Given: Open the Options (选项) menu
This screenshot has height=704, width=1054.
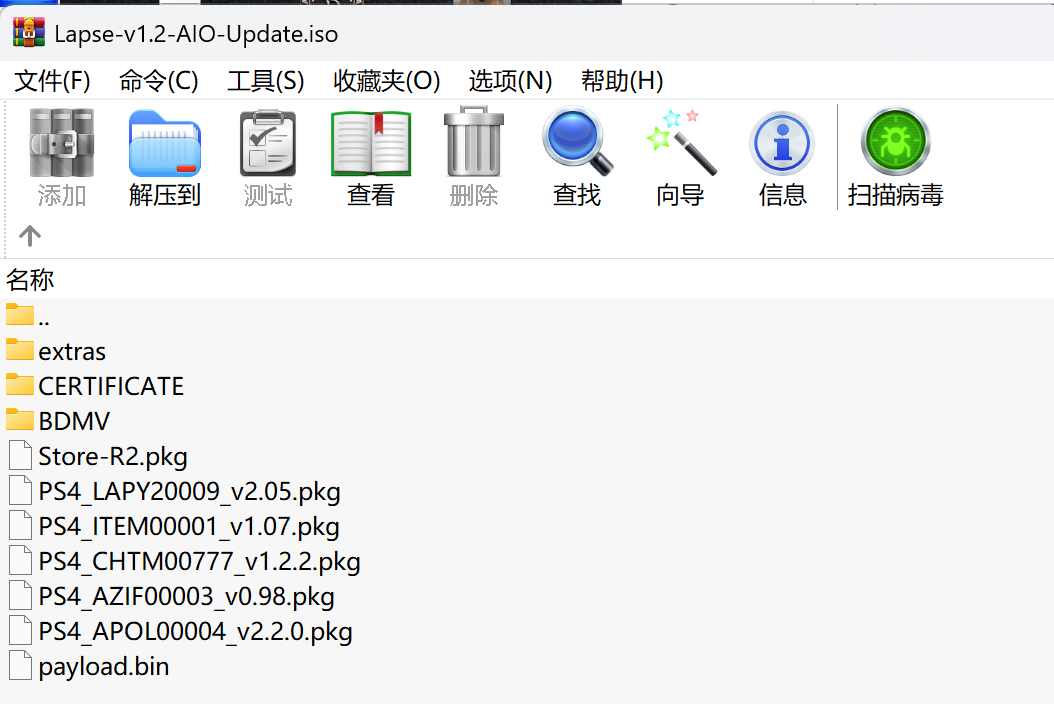Looking at the screenshot, I should tap(510, 81).
